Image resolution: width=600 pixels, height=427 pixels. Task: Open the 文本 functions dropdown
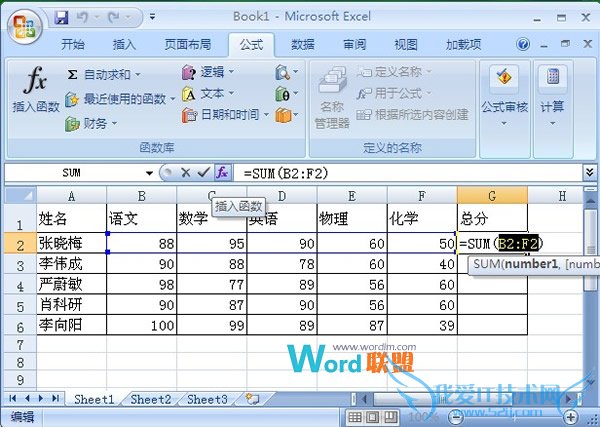208,94
